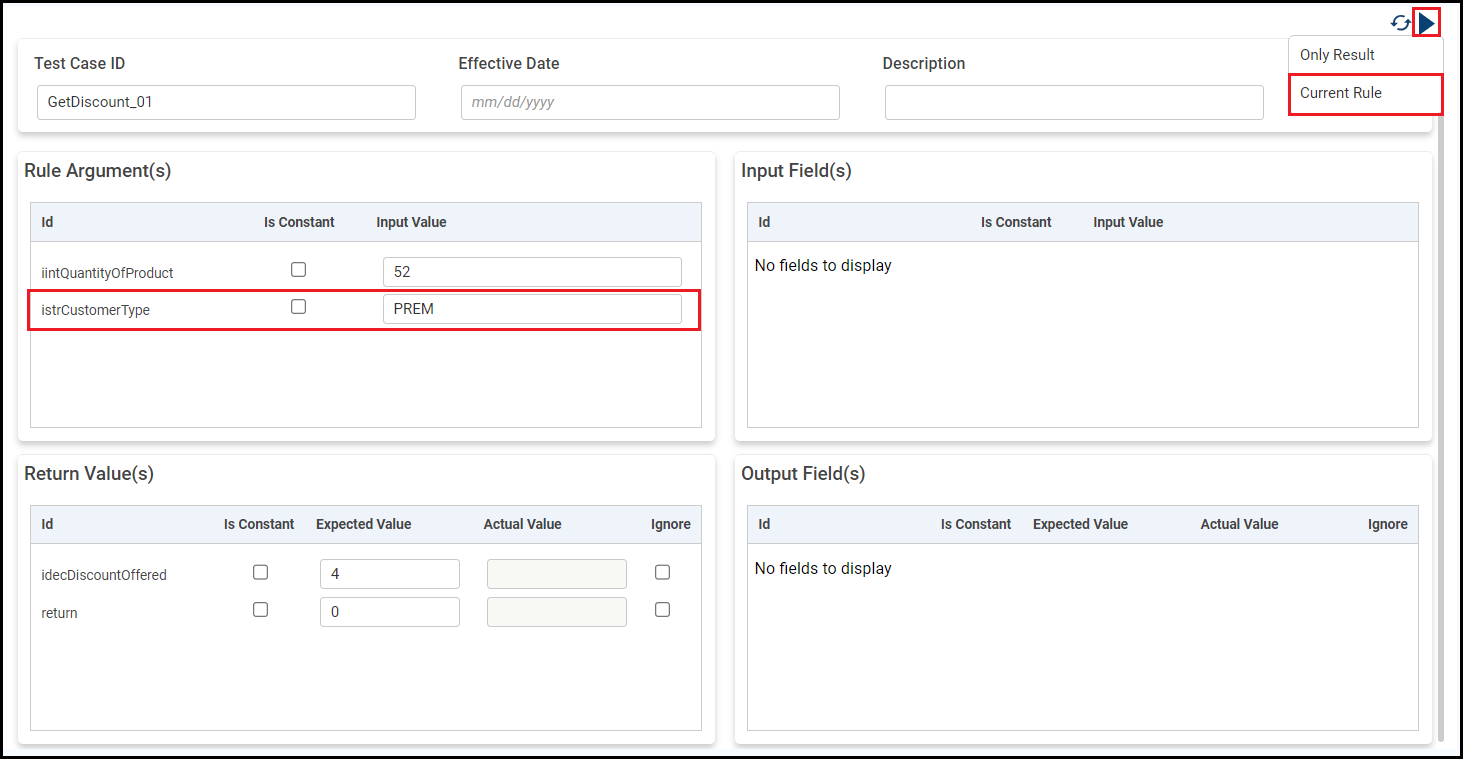Click the Test Case ID input field
This screenshot has height=759, width=1463.
[x=226, y=102]
